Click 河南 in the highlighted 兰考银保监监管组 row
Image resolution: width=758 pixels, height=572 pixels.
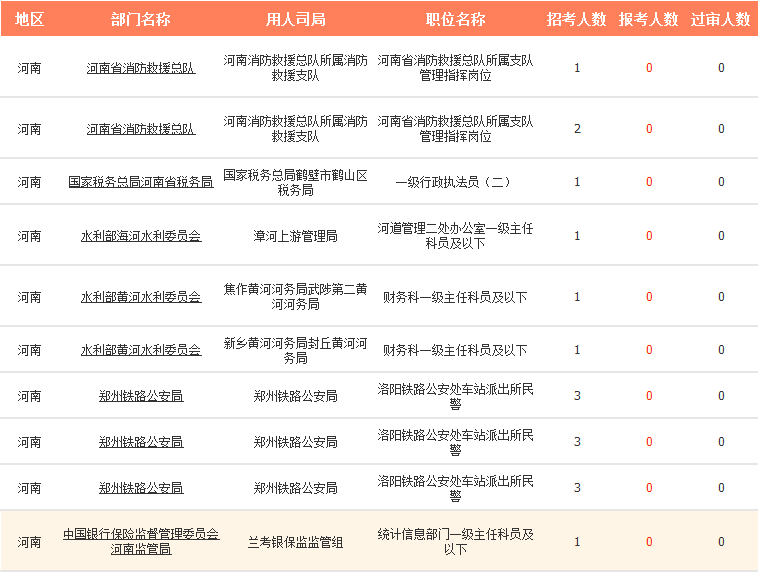pyautogui.click(x=29, y=542)
